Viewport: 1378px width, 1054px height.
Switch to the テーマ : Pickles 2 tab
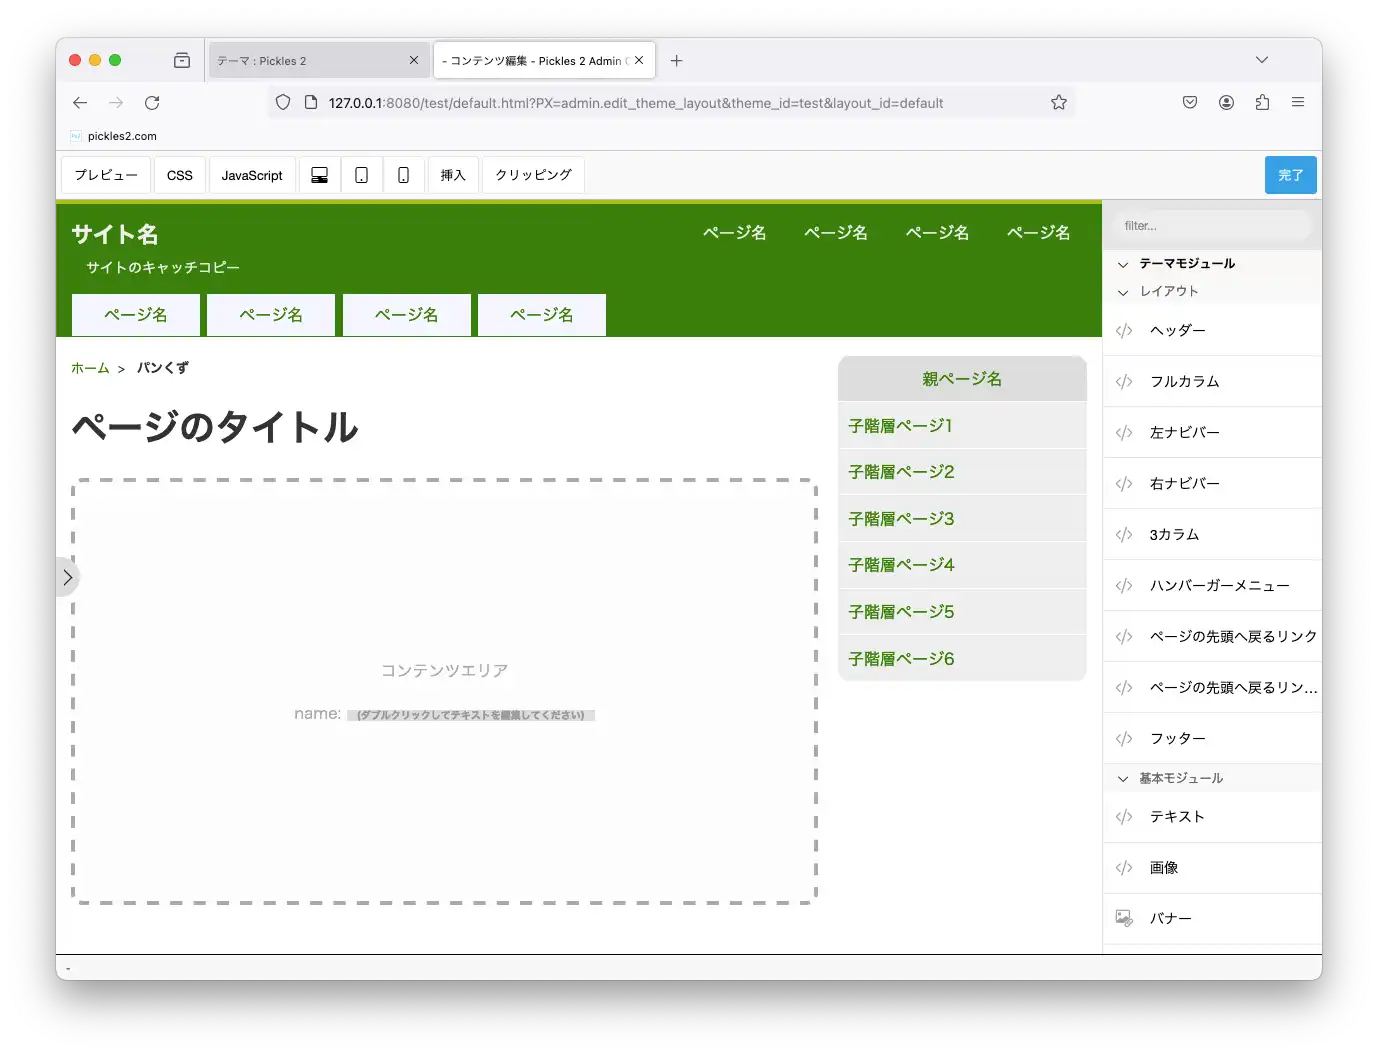tap(310, 61)
